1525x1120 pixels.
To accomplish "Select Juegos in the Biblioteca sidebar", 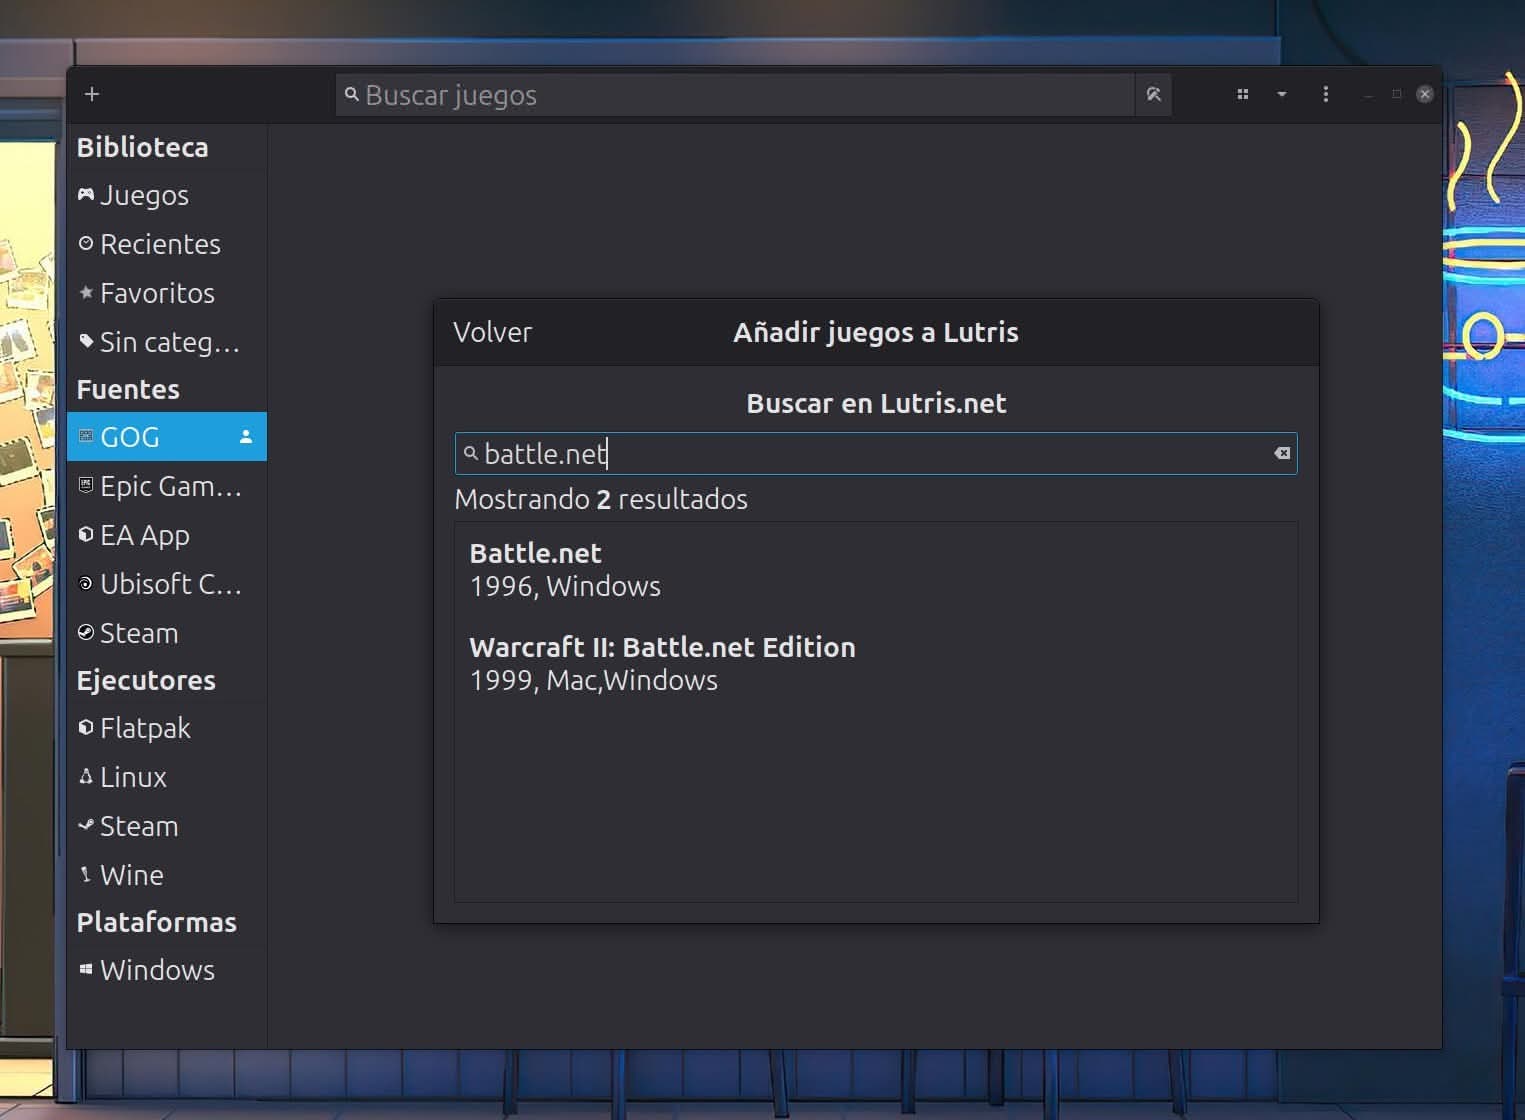I will click(143, 195).
